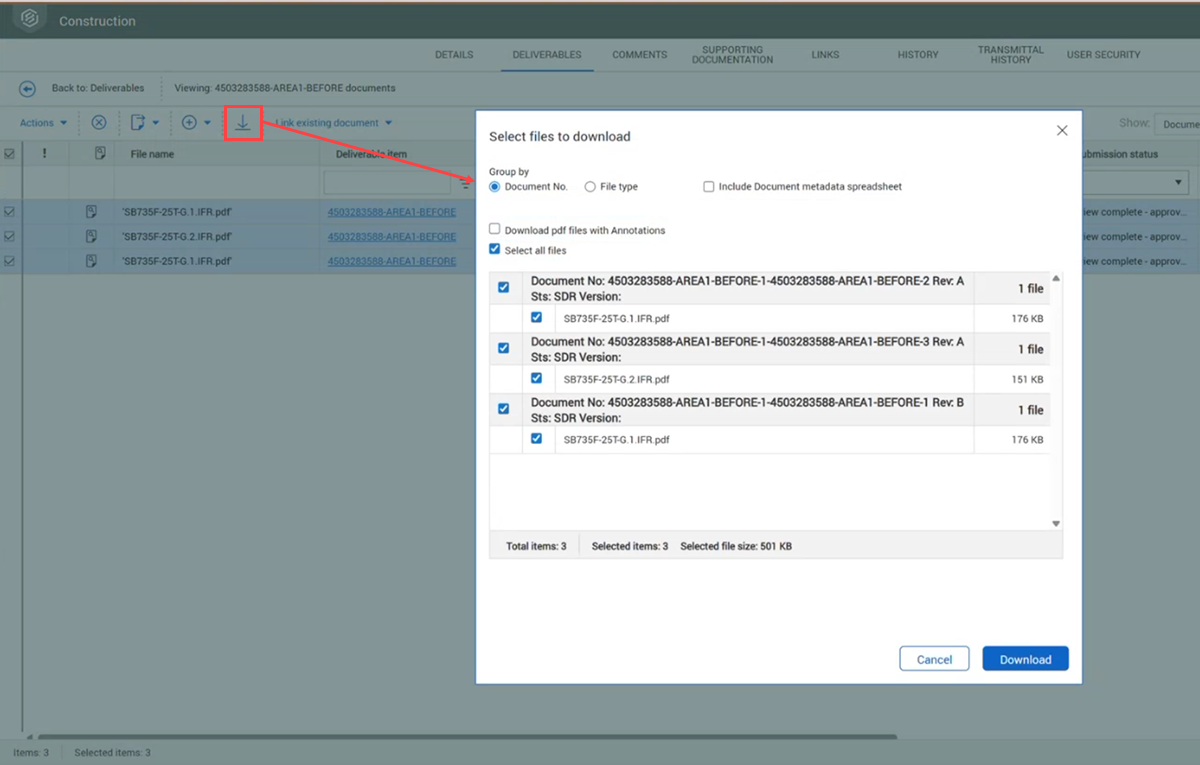Click the circled X remove icon in toolbar
The width and height of the screenshot is (1200, 765).
tap(99, 122)
